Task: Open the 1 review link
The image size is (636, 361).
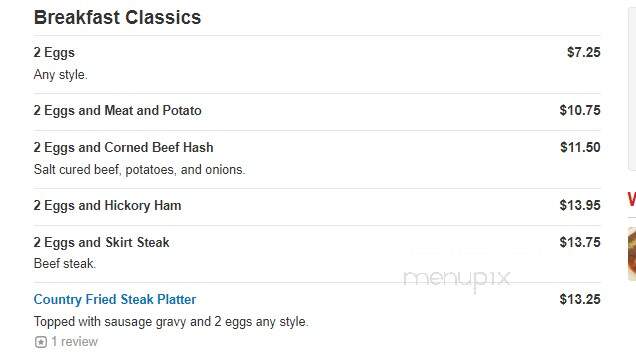Action: (74, 342)
